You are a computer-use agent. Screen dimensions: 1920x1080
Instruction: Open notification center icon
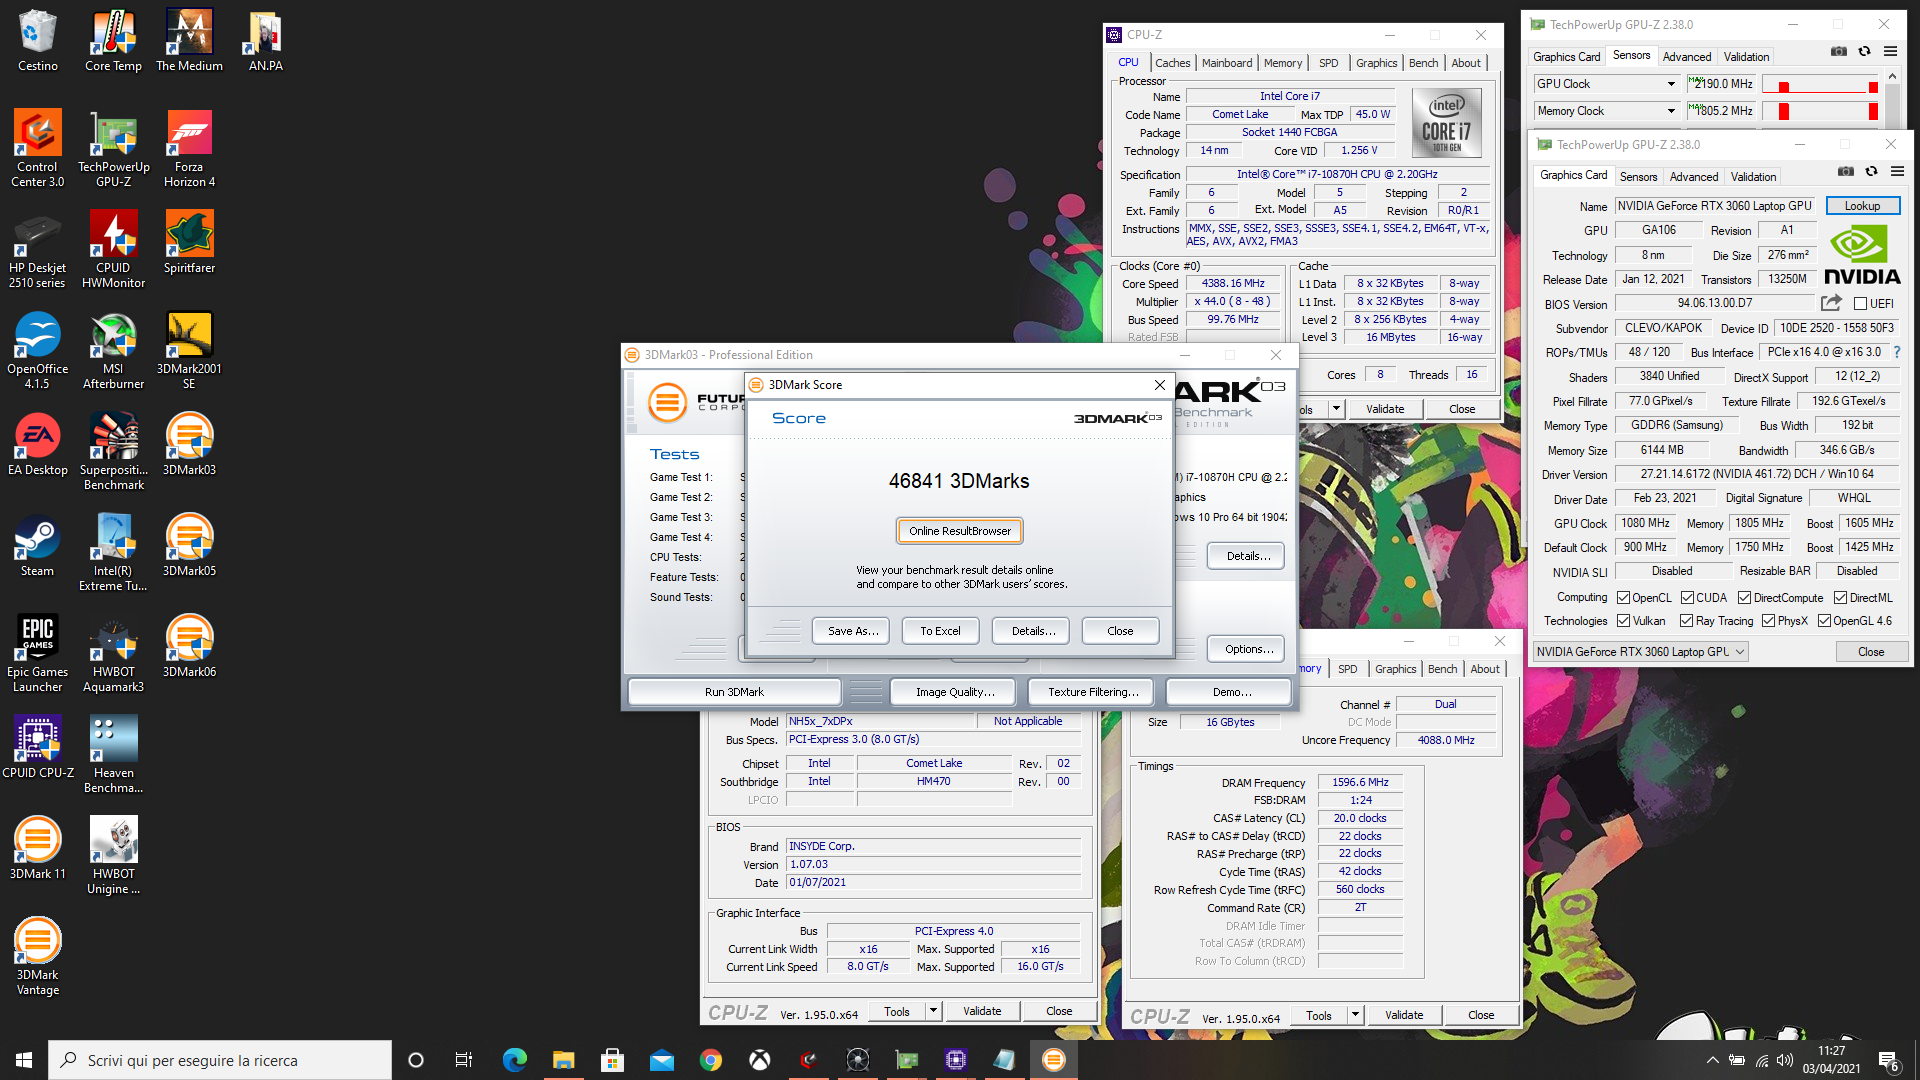[1889, 1061]
